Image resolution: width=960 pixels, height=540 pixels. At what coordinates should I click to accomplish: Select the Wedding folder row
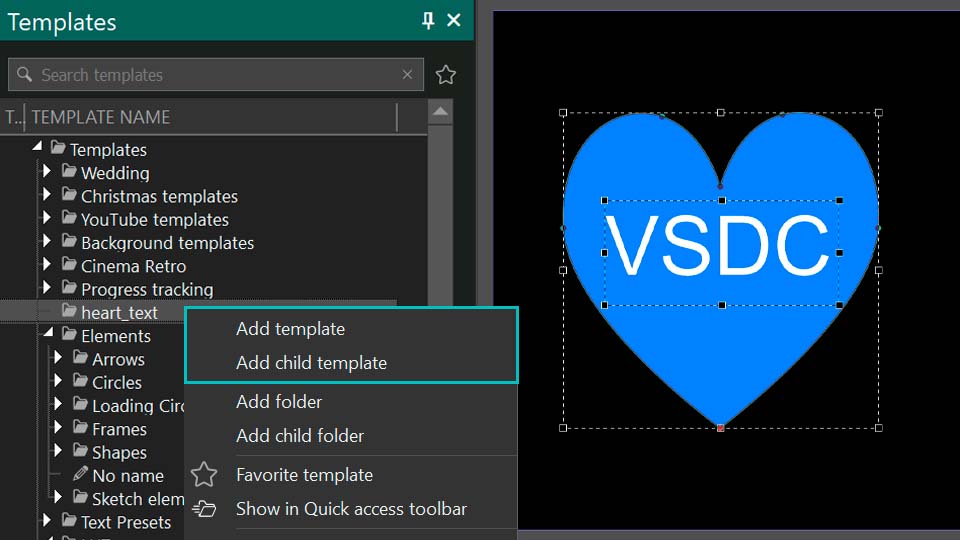point(115,173)
